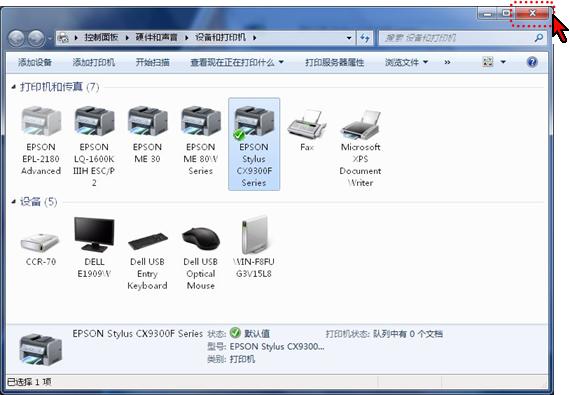This screenshot has width=570, height=395.
Task: Click 开始扫描 in the toolbar
Action: pyautogui.click(x=153, y=63)
